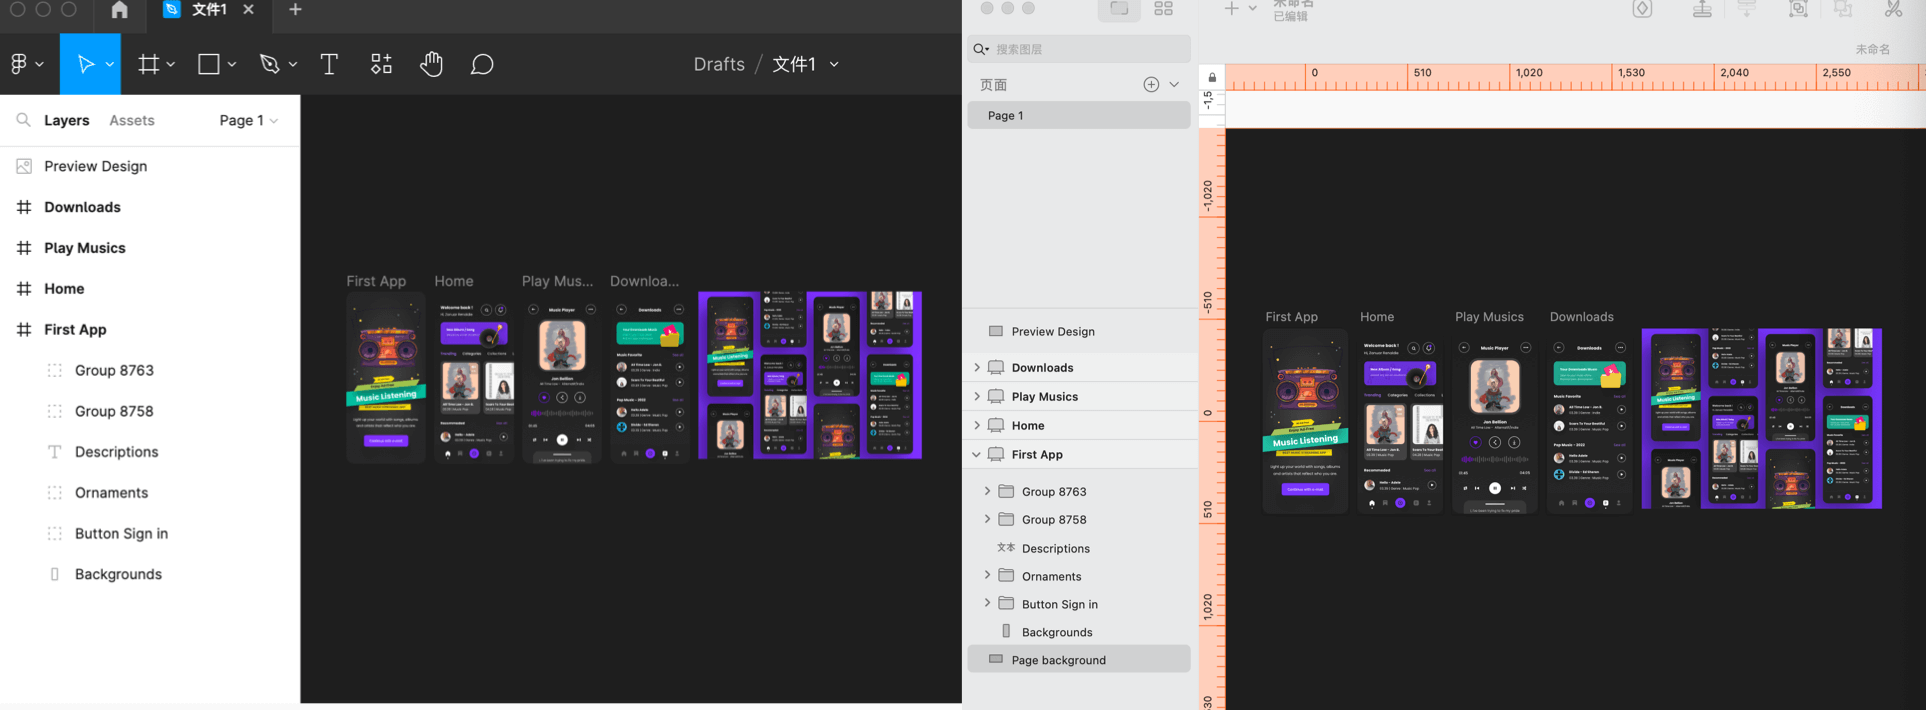Select the Text tool
The width and height of the screenshot is (1926, 710).
click(329, 64)
